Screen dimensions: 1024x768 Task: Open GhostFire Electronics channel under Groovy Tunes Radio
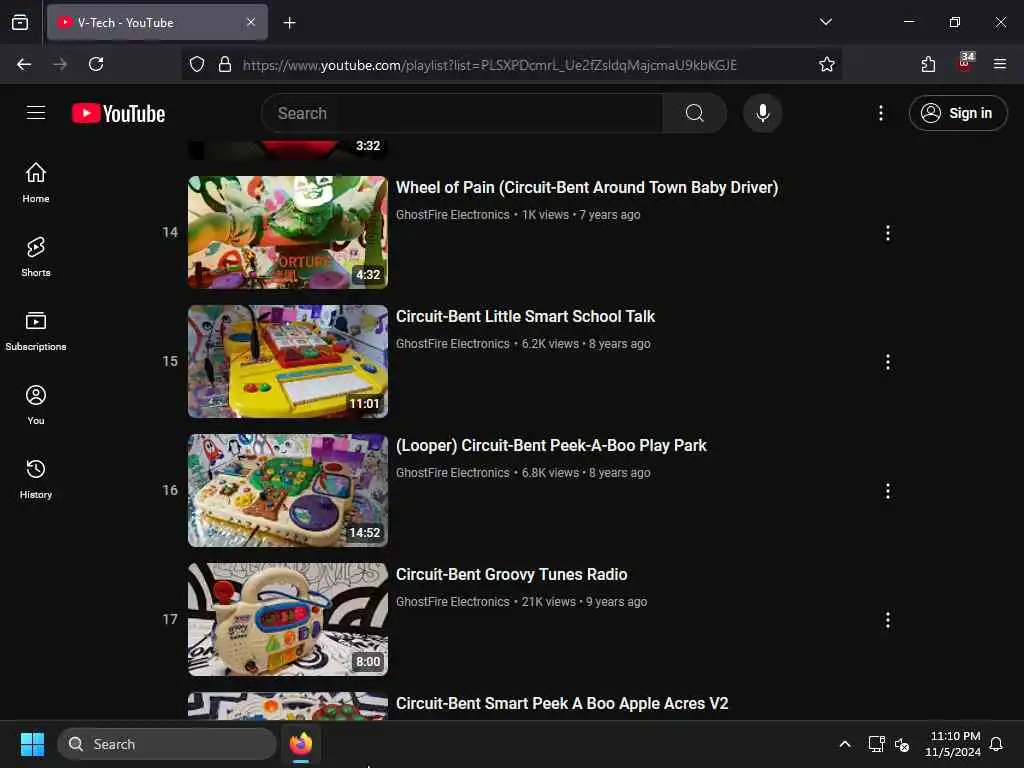[x=453, y=601]
